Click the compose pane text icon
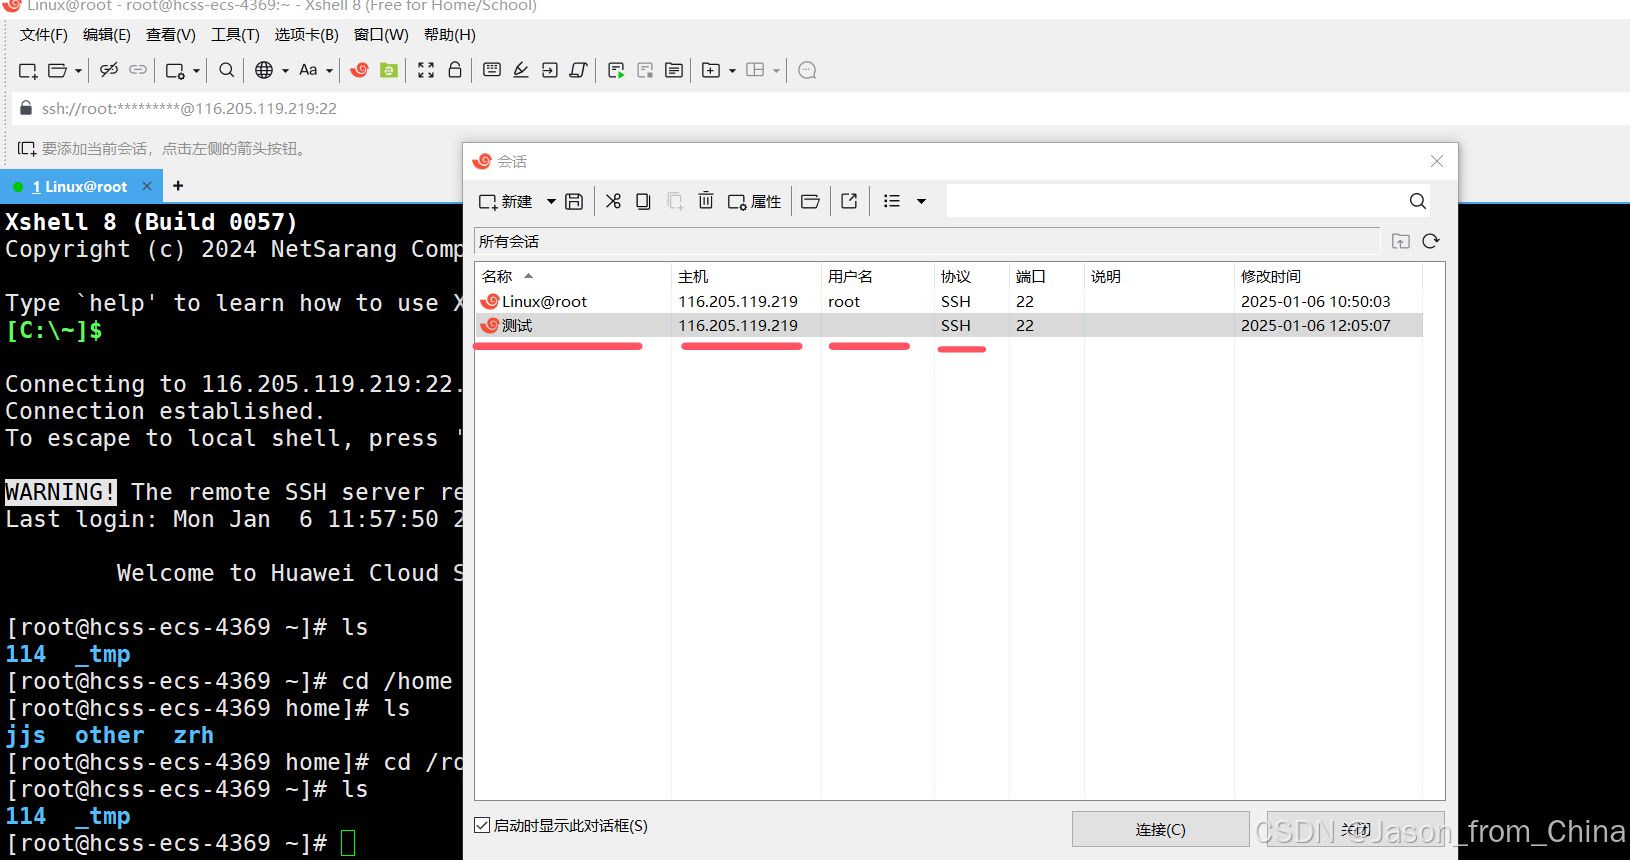This screenshot has width=1630, height=860. click(674, 70)
